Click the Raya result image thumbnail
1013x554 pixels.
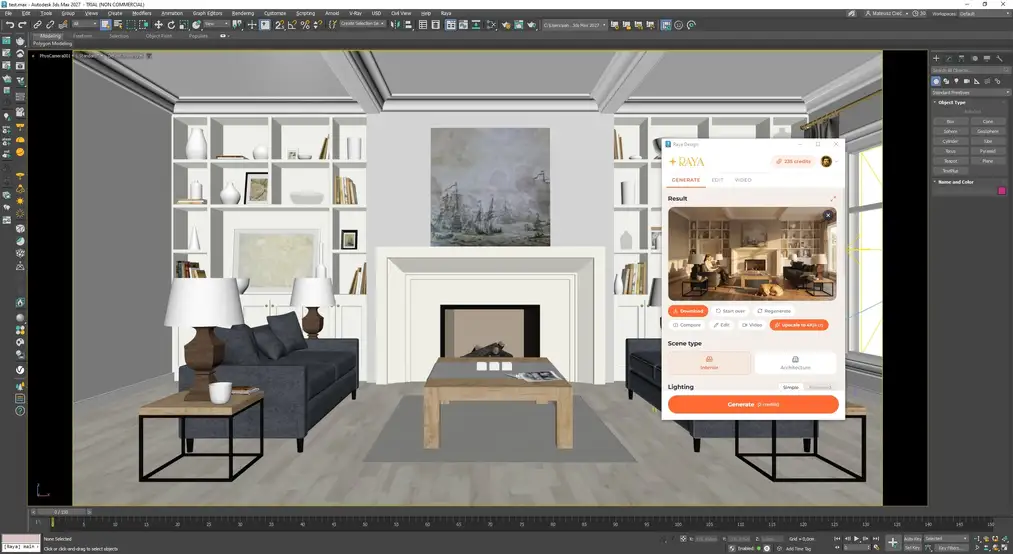(x=752, y=254)
